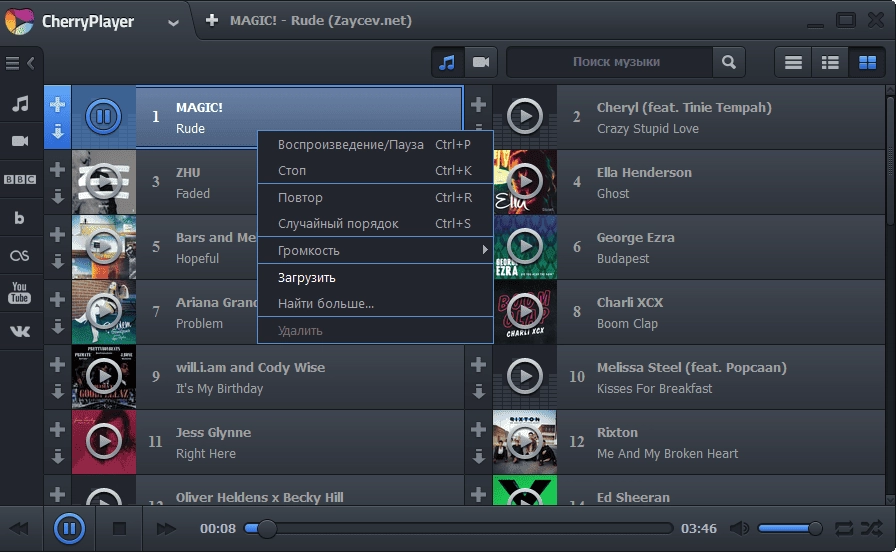This screenshot has height=553, width=896.
Task: Toggle shuffle mode in control bar
Action: 872,528
